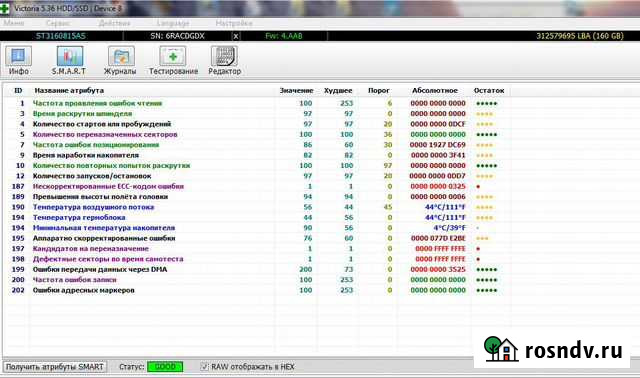Sort by Название атрибута column header
This screenshot has width=640, height=378.
click(69, 90)
